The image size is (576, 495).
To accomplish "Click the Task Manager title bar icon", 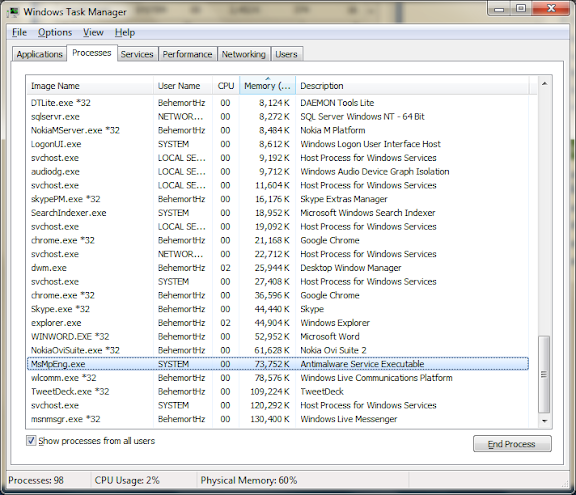I will [14, 12].
